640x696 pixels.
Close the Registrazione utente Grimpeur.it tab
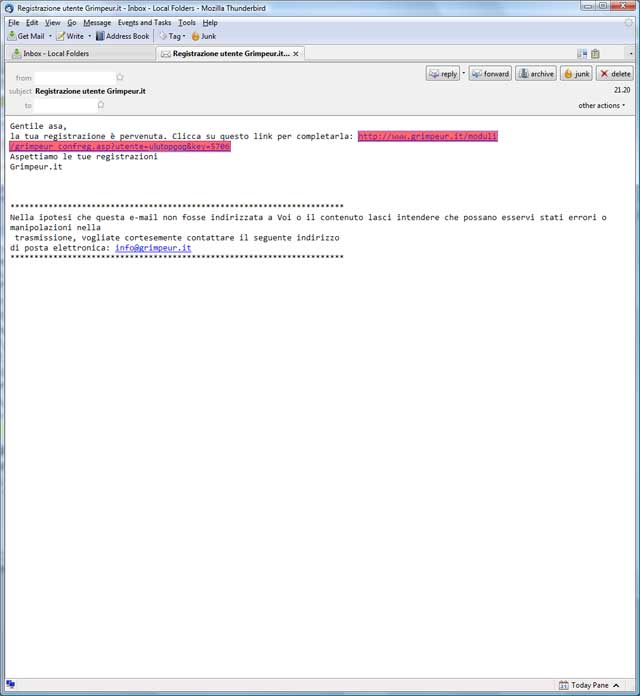[296, 54]
